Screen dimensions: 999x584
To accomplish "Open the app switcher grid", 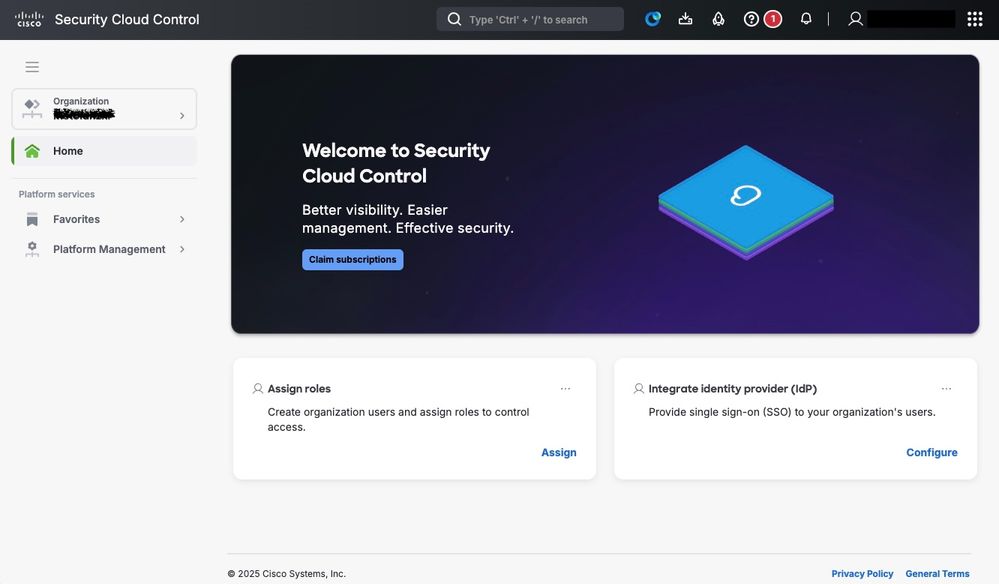I will coord(975,19).
